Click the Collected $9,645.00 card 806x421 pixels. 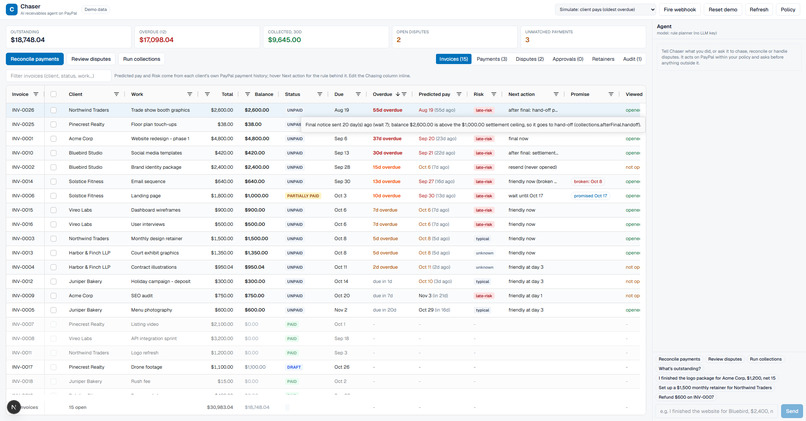pos(326,36)
